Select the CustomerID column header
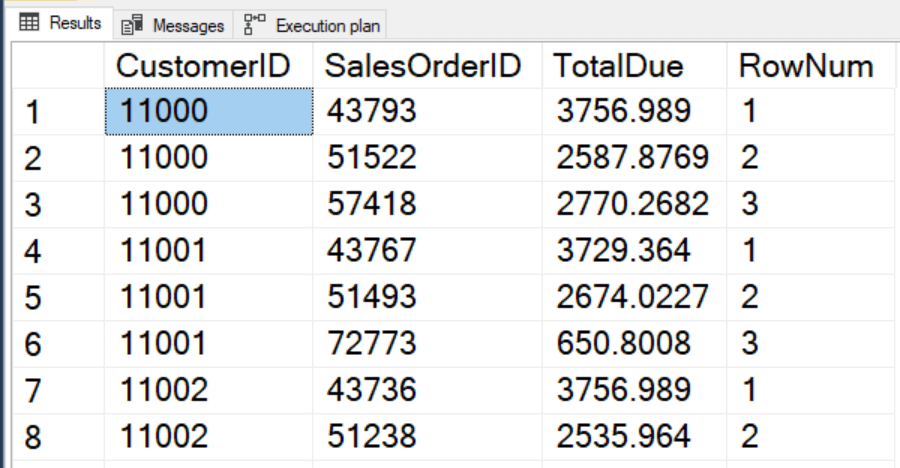The height and width of the screenshot is (468, 900). [209, 65]
